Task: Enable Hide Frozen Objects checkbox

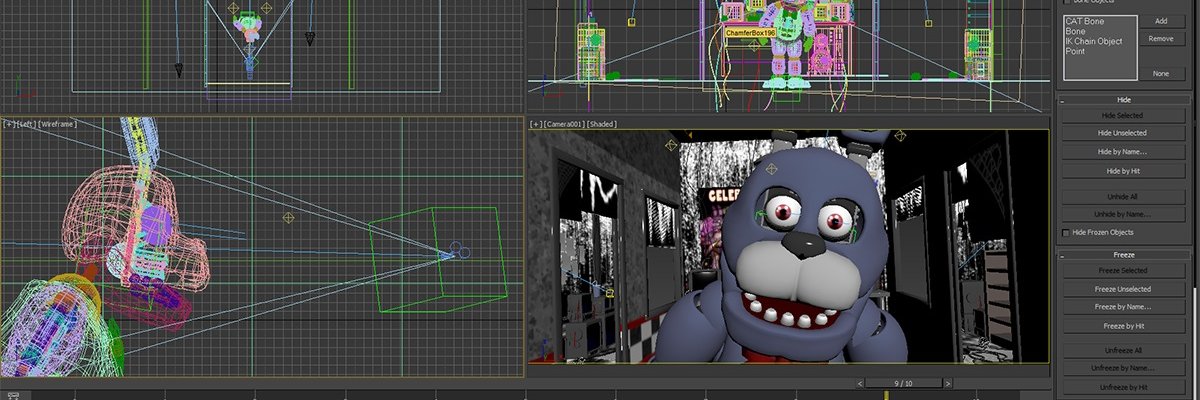Action: click(1065, 232)
